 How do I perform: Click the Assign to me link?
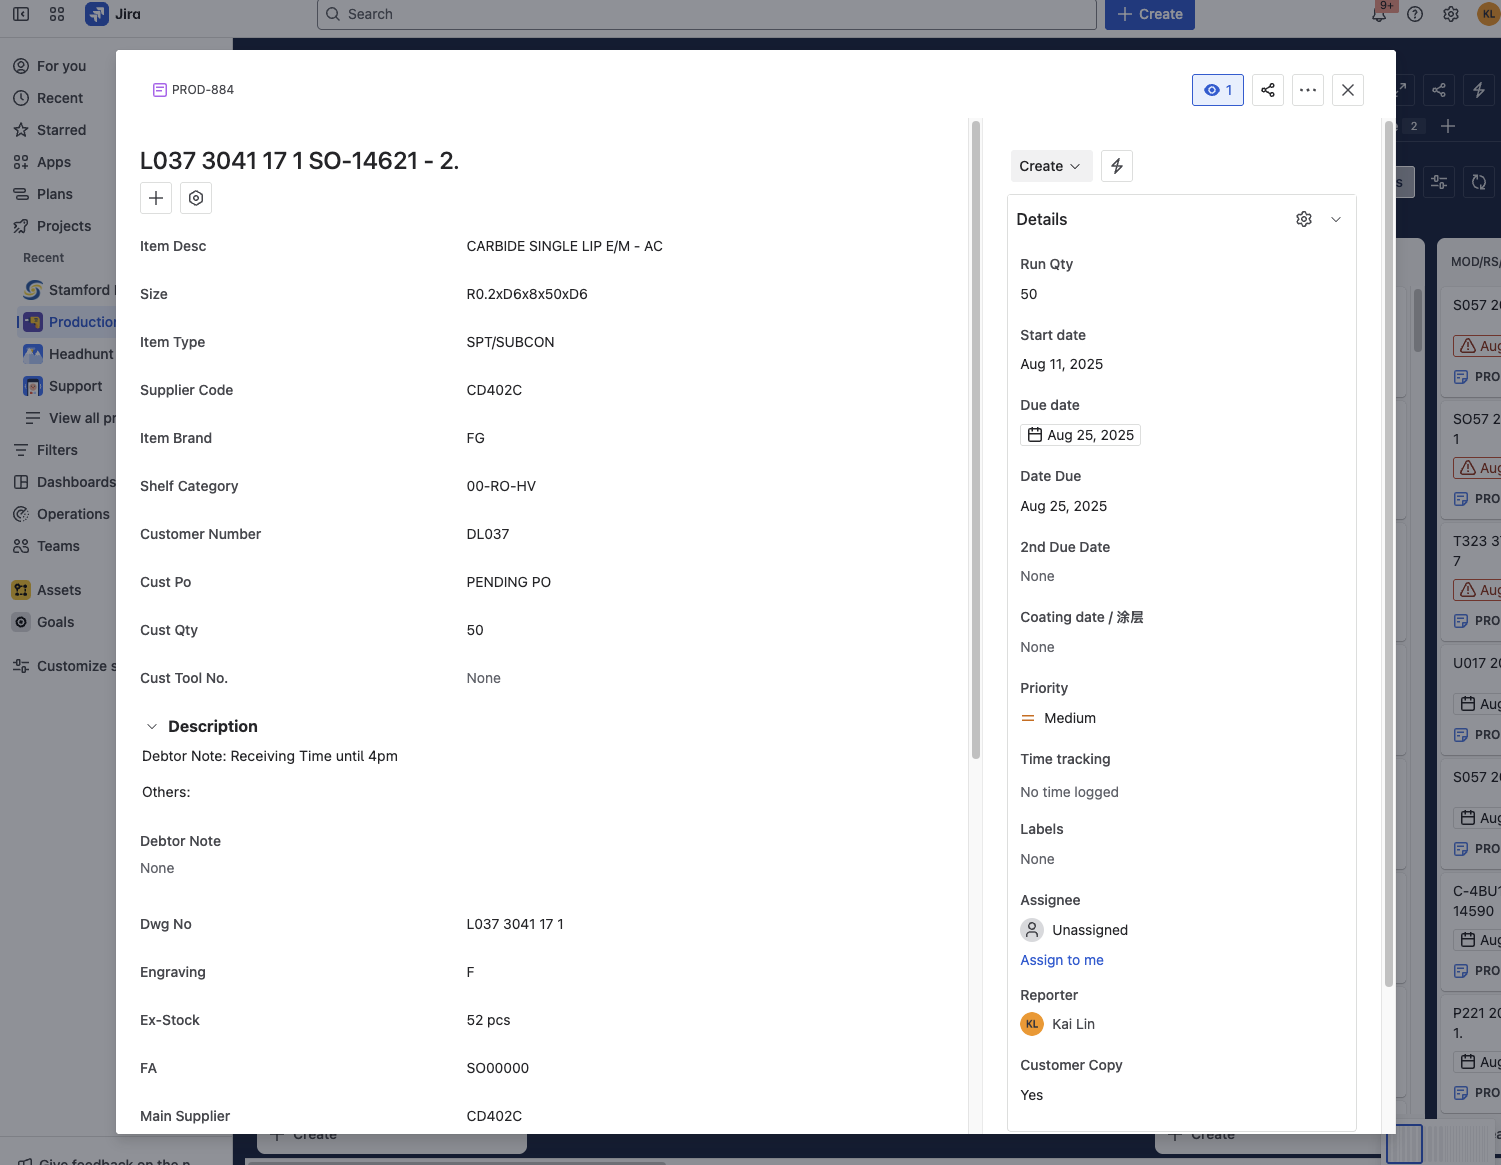coord(1062,960)
